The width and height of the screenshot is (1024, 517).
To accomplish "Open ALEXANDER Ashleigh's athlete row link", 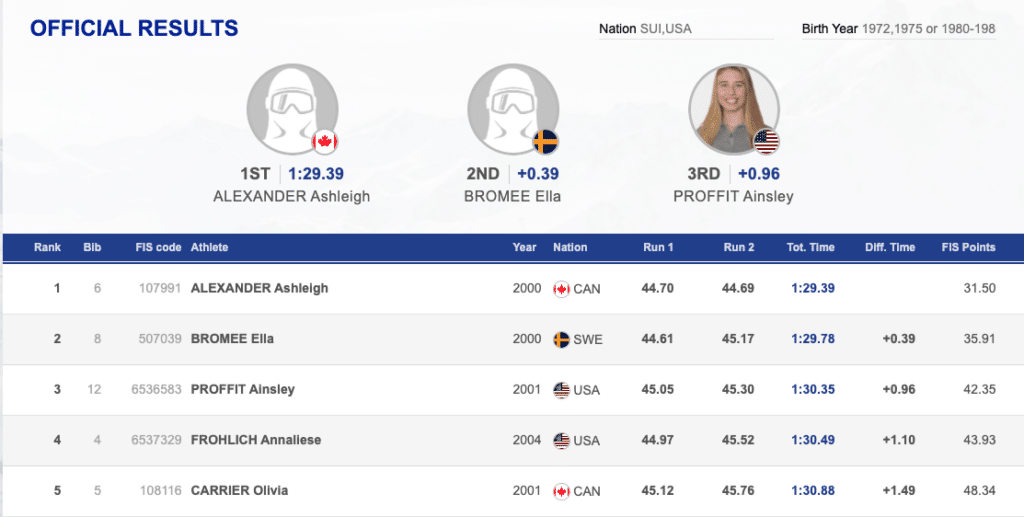I will click(x=259, y=288).
